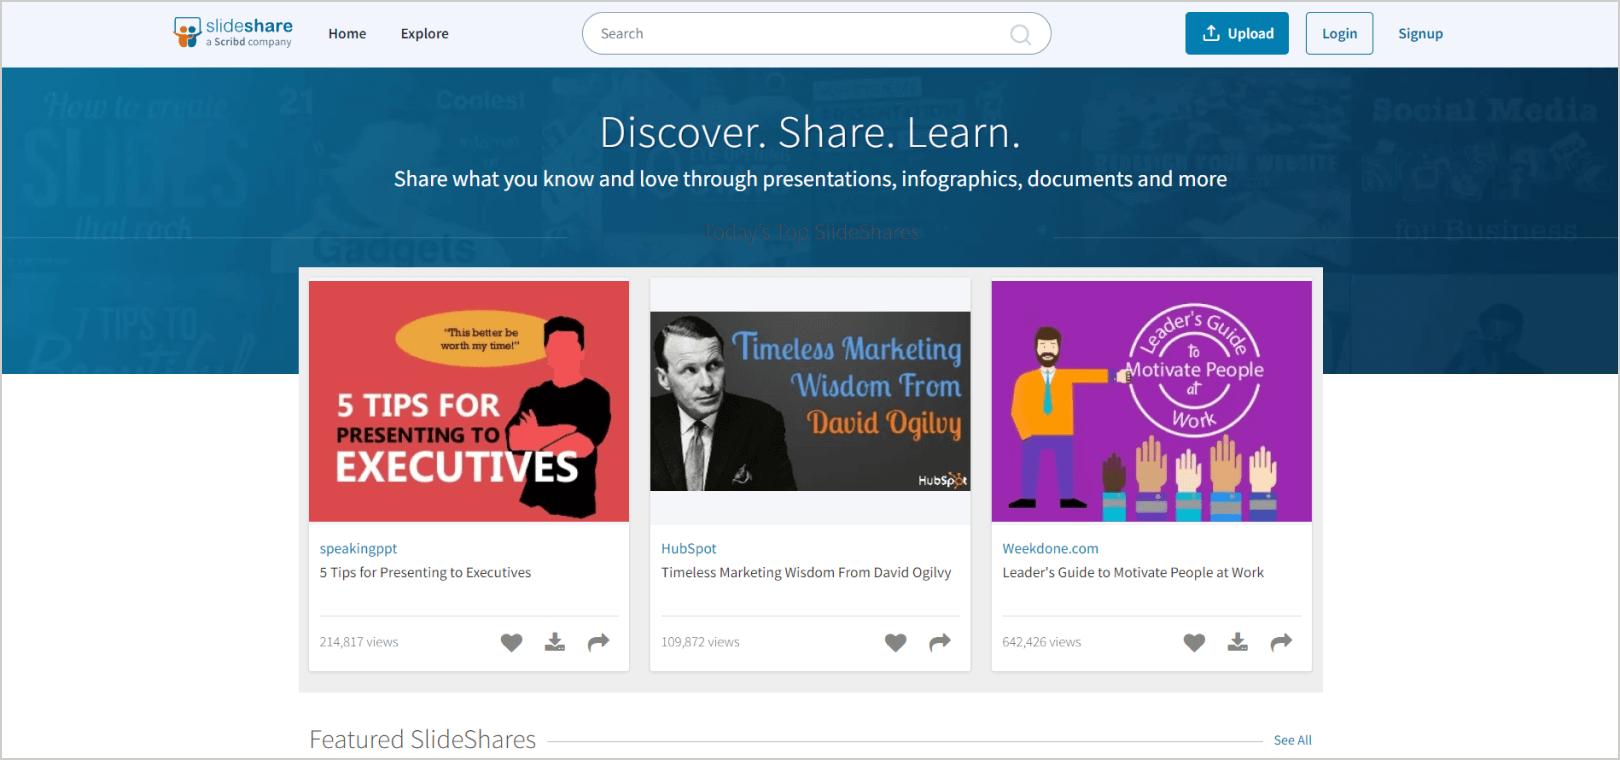Open the Home menu item
Viewport: 1620px width, 760px height.
347,34
